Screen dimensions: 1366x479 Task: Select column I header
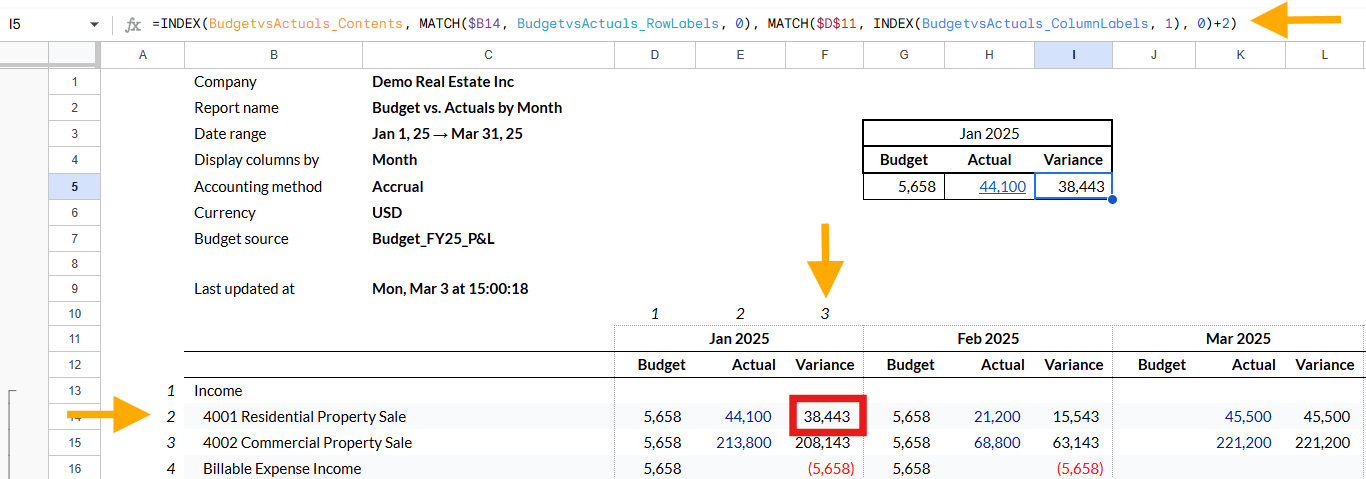pyautogui.click(x=1073, y=55)
